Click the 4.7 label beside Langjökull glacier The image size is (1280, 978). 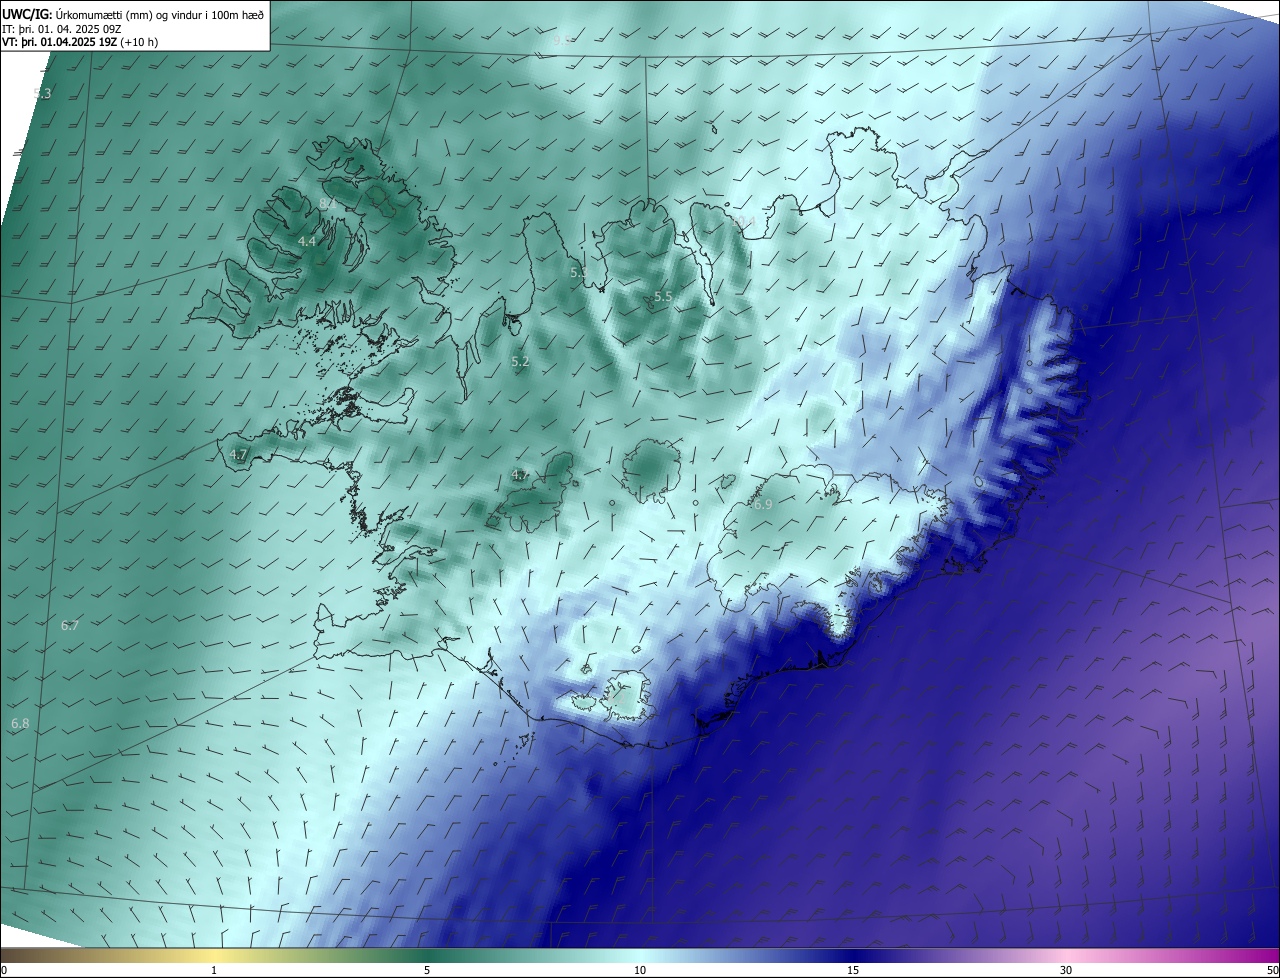pos(521,475)
